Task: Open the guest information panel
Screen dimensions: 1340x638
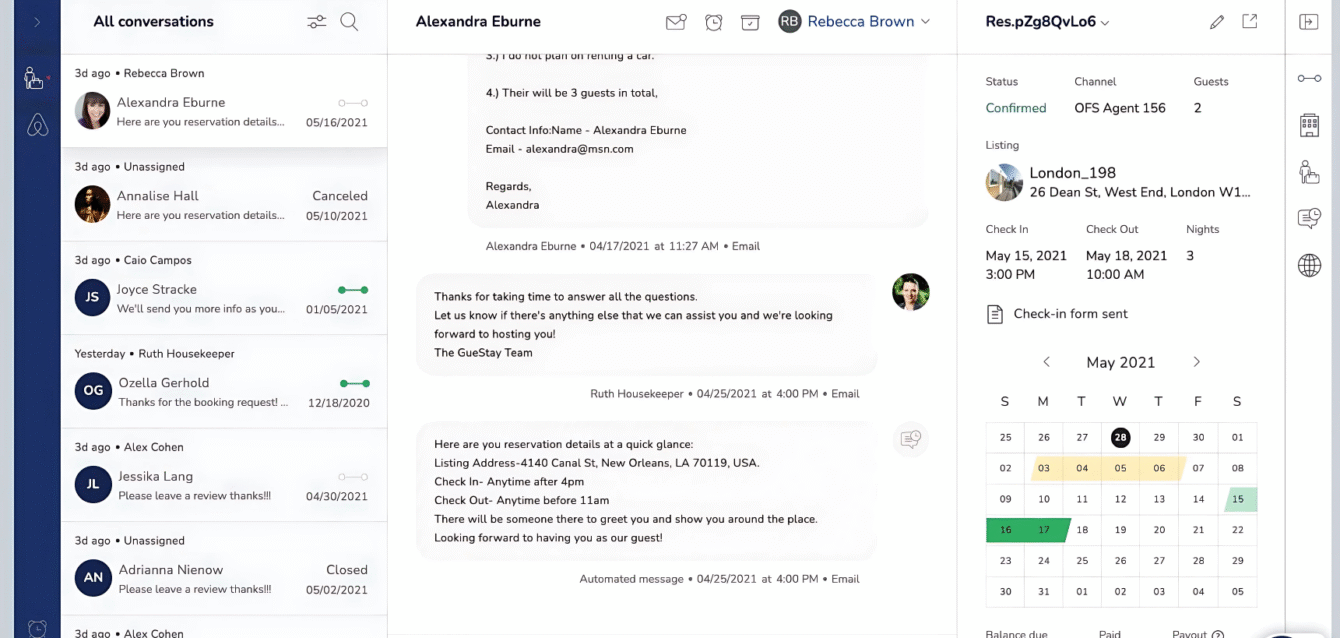Action: pyautogui.click(x=1308, y=171)
